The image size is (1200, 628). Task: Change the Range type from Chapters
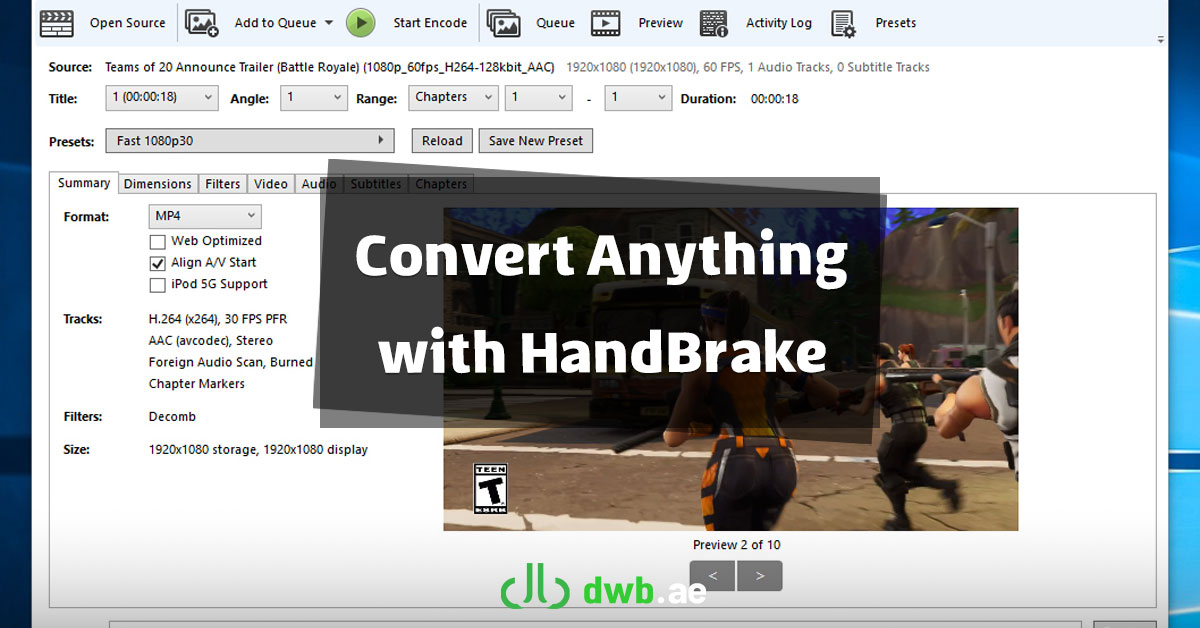[452, 97]
